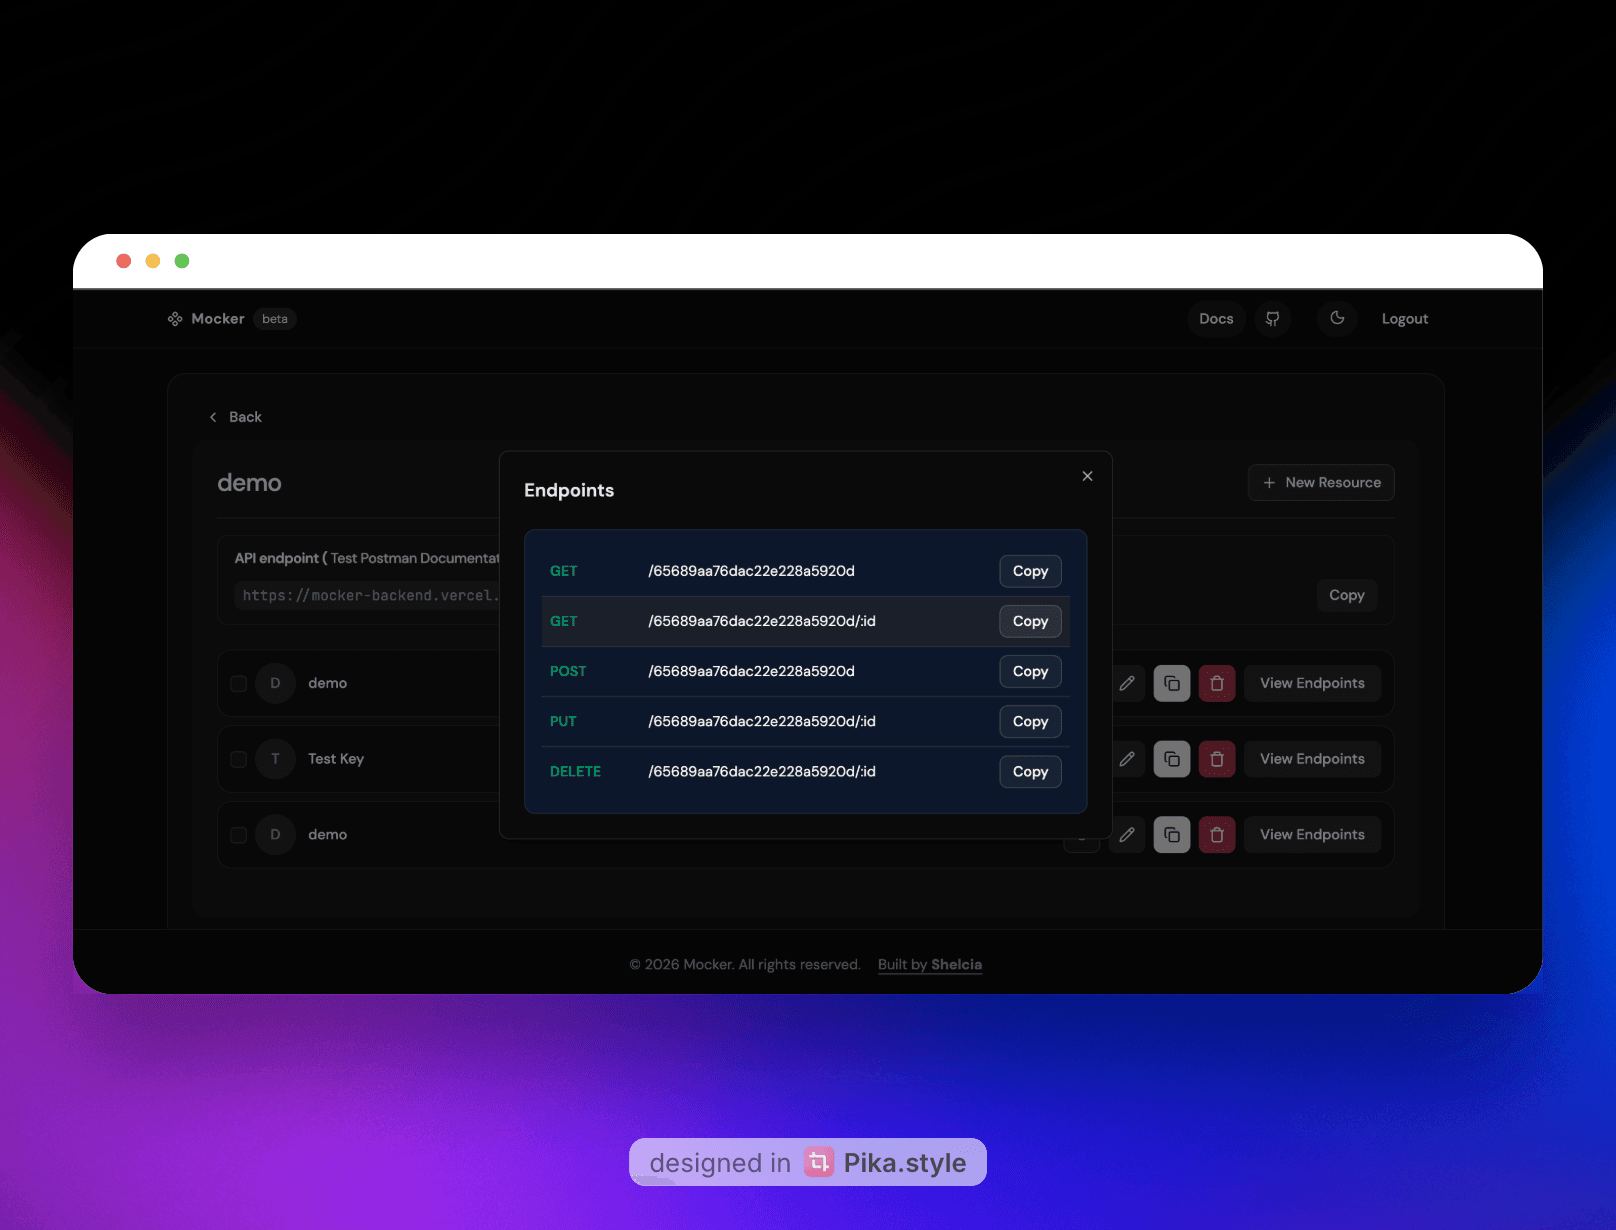The image size is (1616, 1230).
Task: Open View Endpoints for Test Key
Action: (1312, 759)
